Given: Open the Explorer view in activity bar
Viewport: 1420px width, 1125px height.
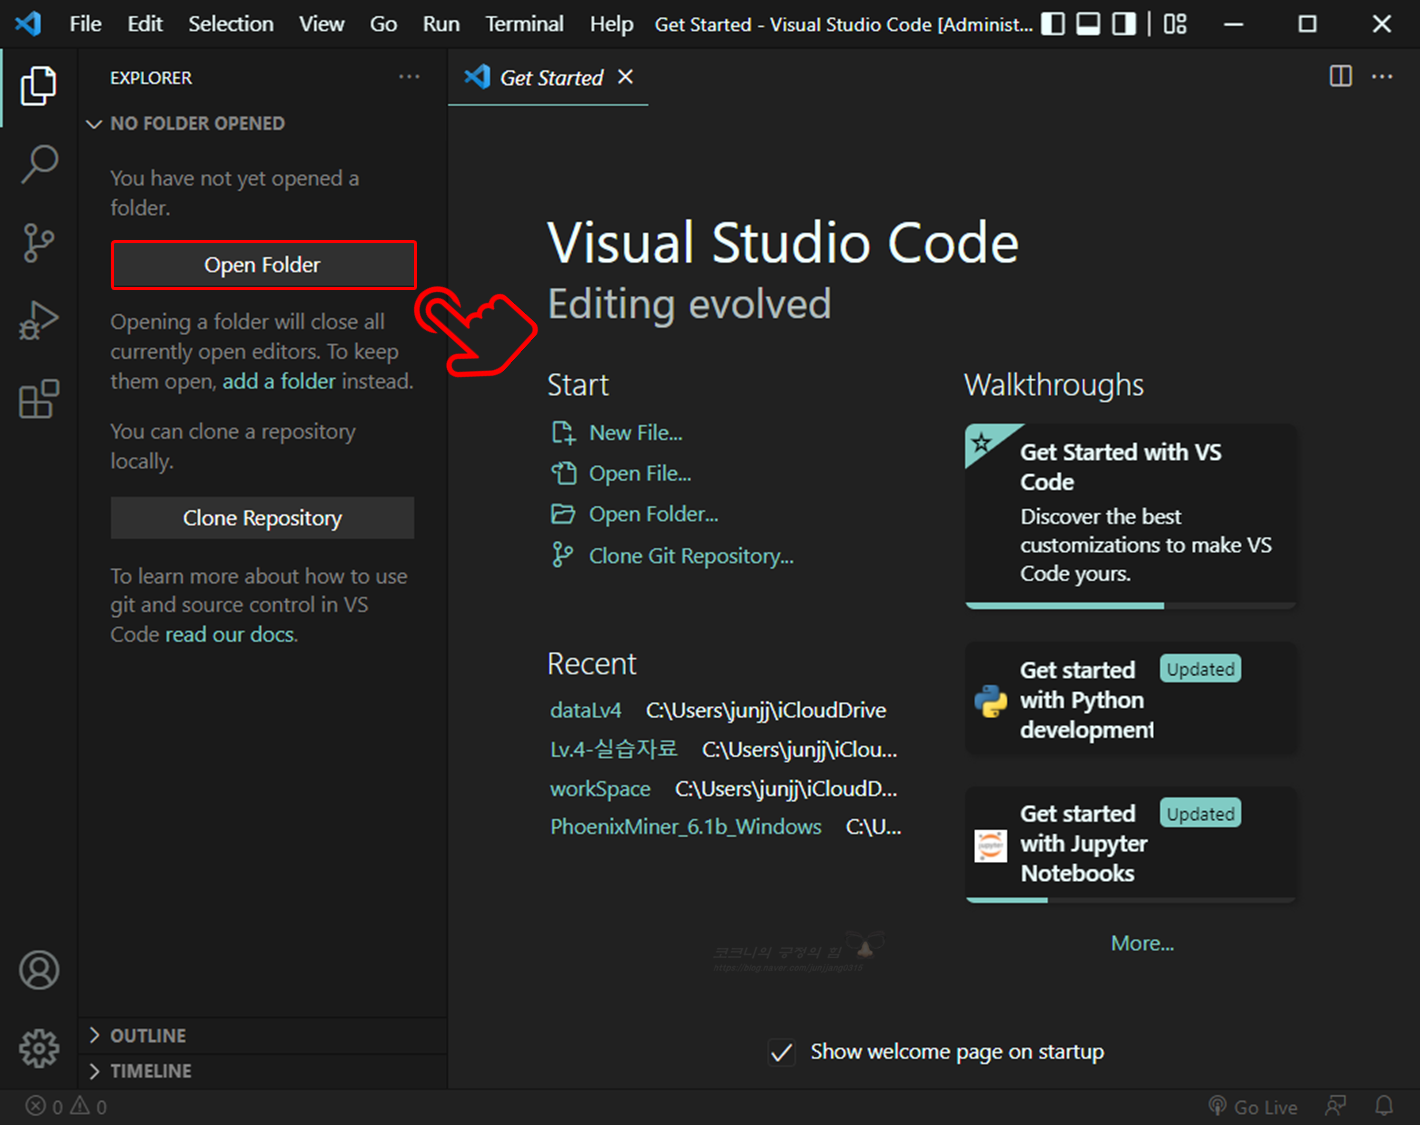Looking at the screenshot, I should 39,86.
